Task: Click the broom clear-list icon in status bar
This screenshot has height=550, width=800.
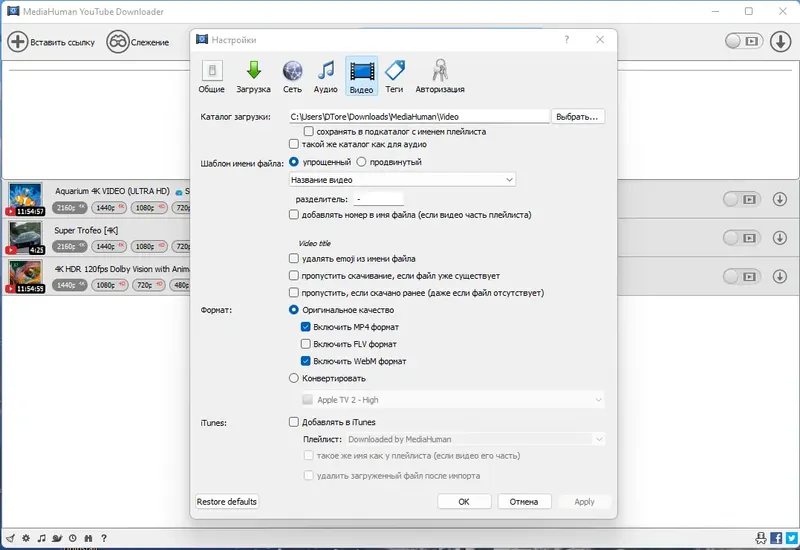Action: 10,538
